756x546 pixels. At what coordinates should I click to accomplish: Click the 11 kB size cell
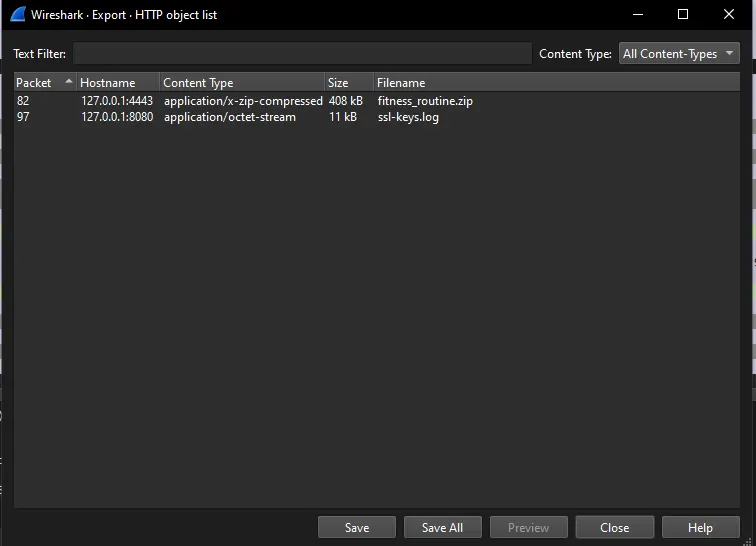(343, 117)
